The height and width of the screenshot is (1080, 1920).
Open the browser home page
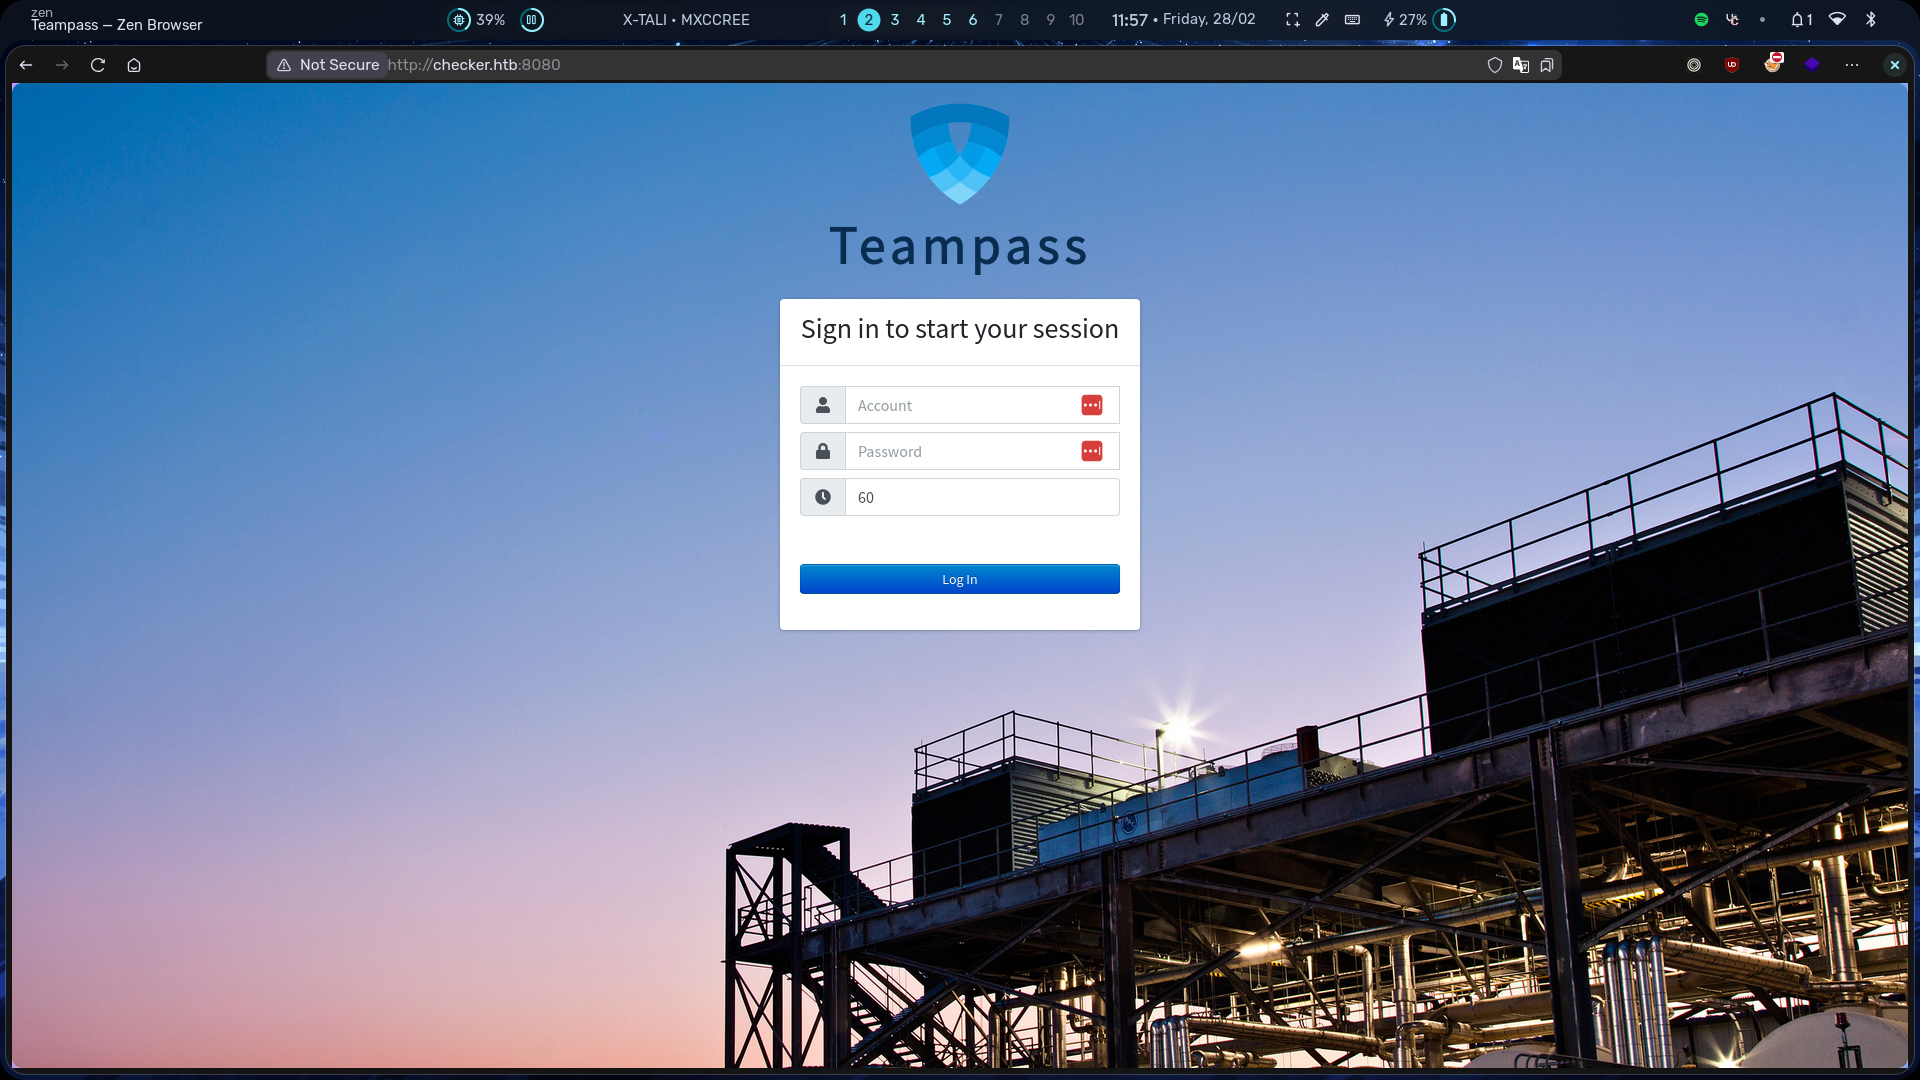[x=134, y=65]
